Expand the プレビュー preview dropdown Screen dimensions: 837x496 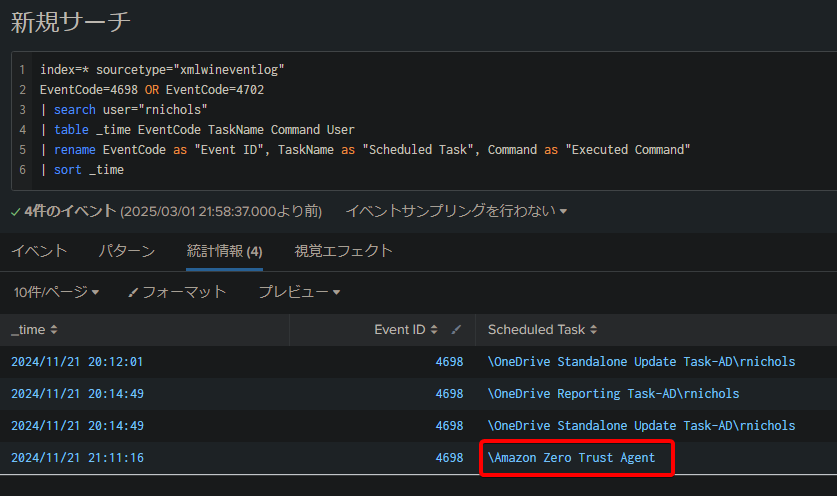299,292
